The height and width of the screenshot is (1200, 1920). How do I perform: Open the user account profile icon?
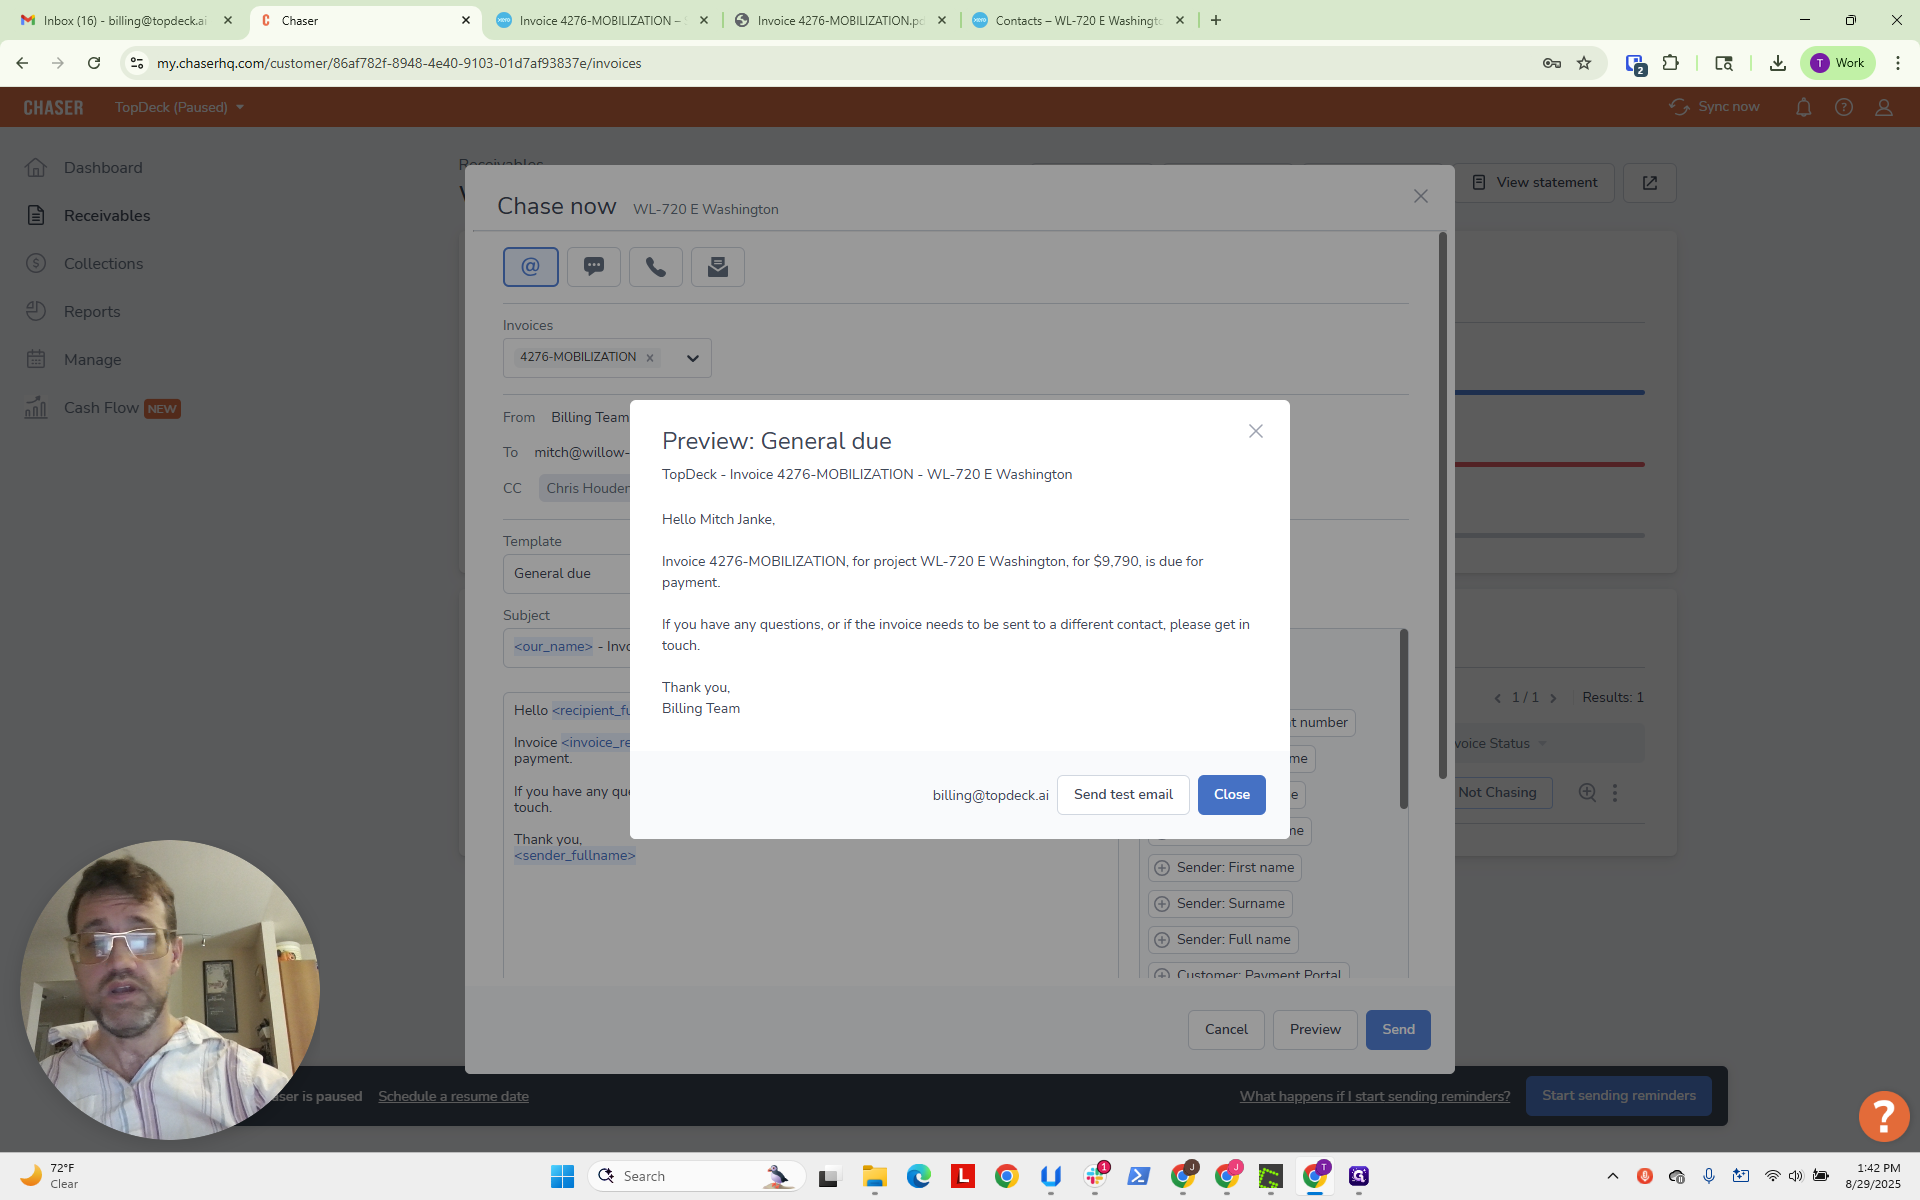1884,107
